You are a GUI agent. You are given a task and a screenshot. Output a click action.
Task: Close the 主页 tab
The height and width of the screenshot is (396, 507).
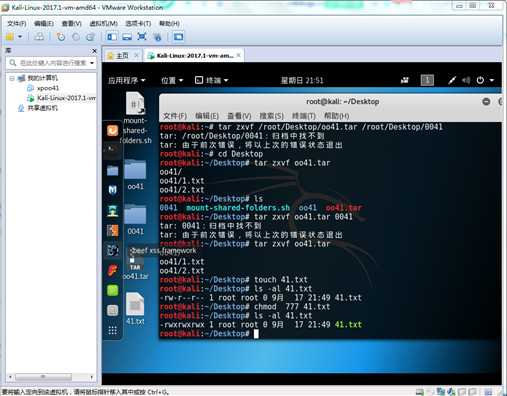[136, 55]
